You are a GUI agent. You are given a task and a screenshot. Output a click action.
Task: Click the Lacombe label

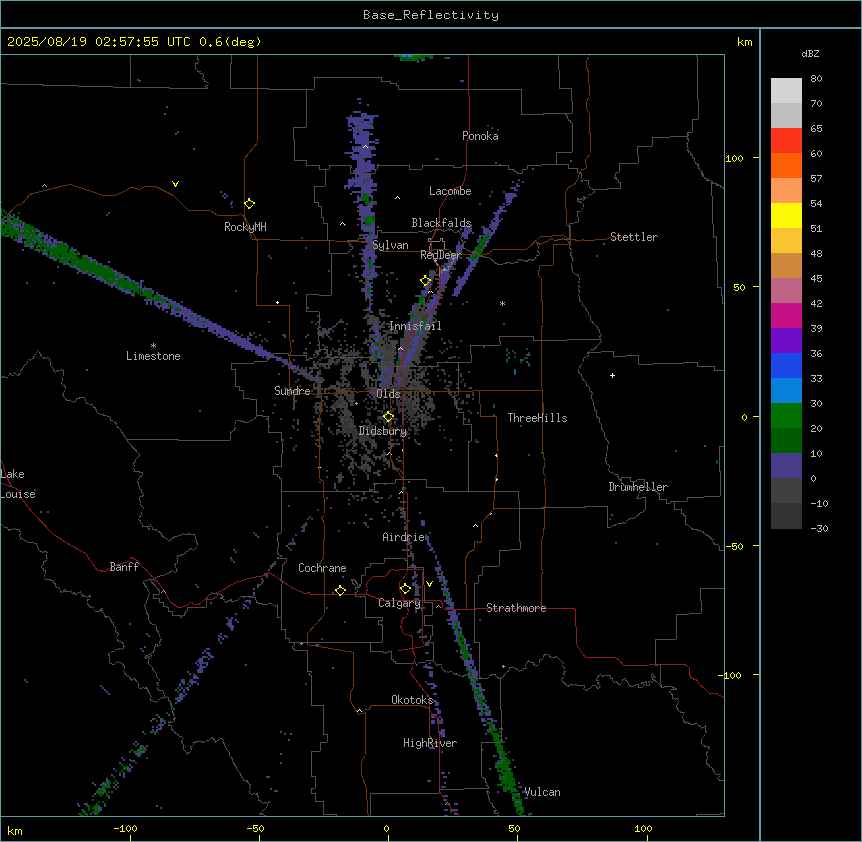pyautogui.click(x=450, y=191)
